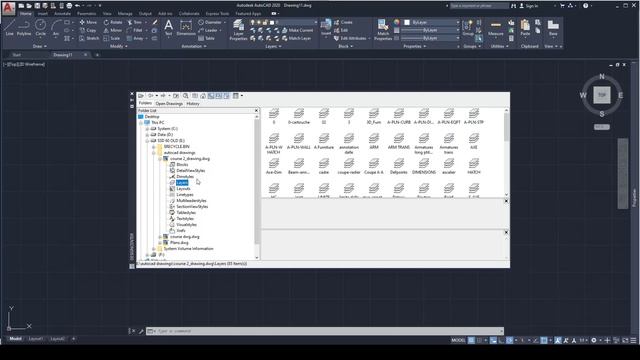This screenshot has height=360, width=640.
Task: Click the ViewCube TOP face
Action: (602, 95)
